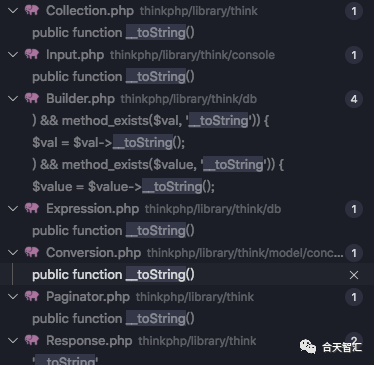The height and width of the screenshot is (365, 374).
Task: Click the PHP elephant icon for Paginator.php
Action: coord(32,296)
